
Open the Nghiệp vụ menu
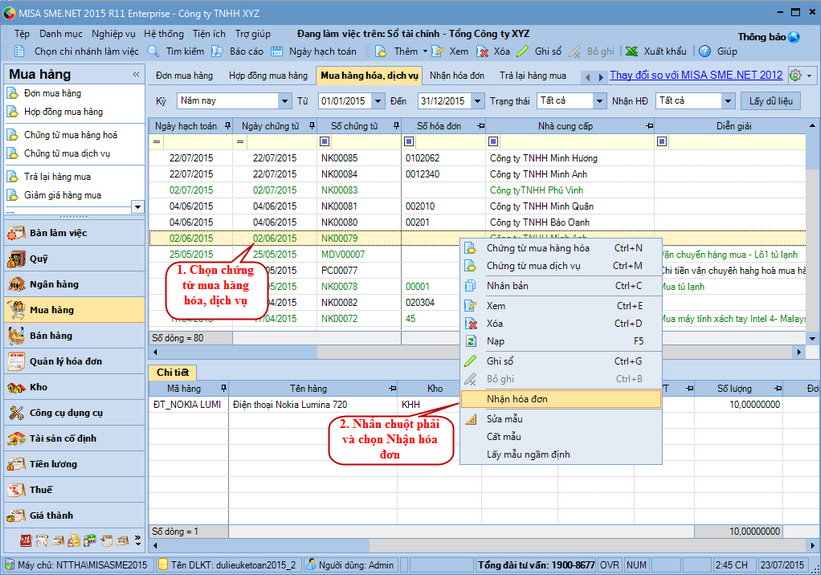point(113,34)
